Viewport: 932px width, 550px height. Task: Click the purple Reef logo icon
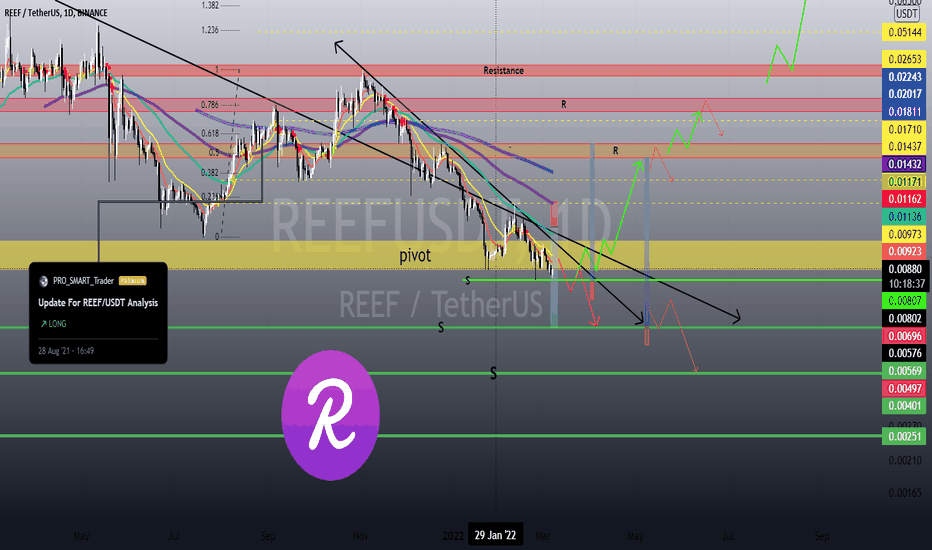330,415
